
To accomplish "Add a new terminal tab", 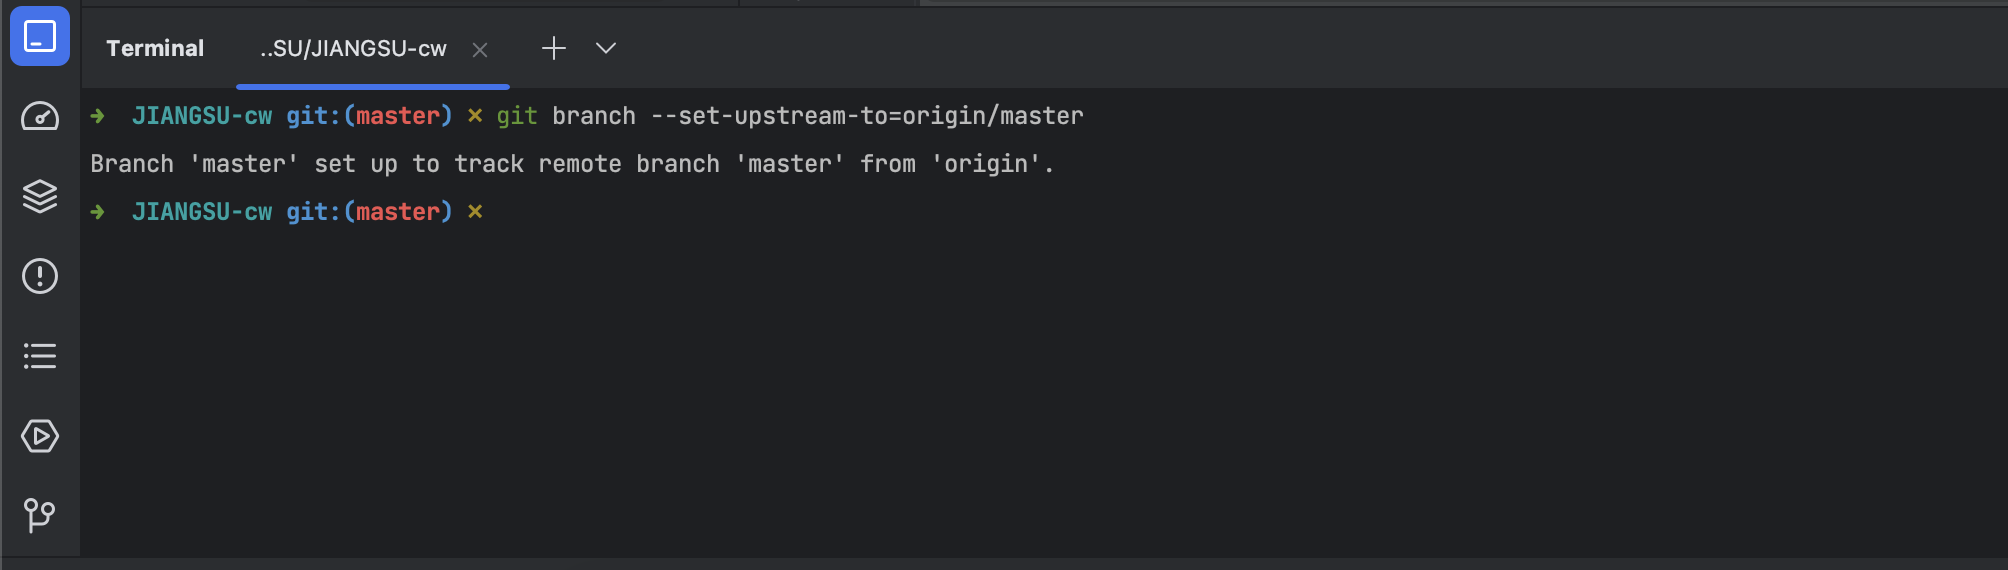I will (x=554, y=48).
